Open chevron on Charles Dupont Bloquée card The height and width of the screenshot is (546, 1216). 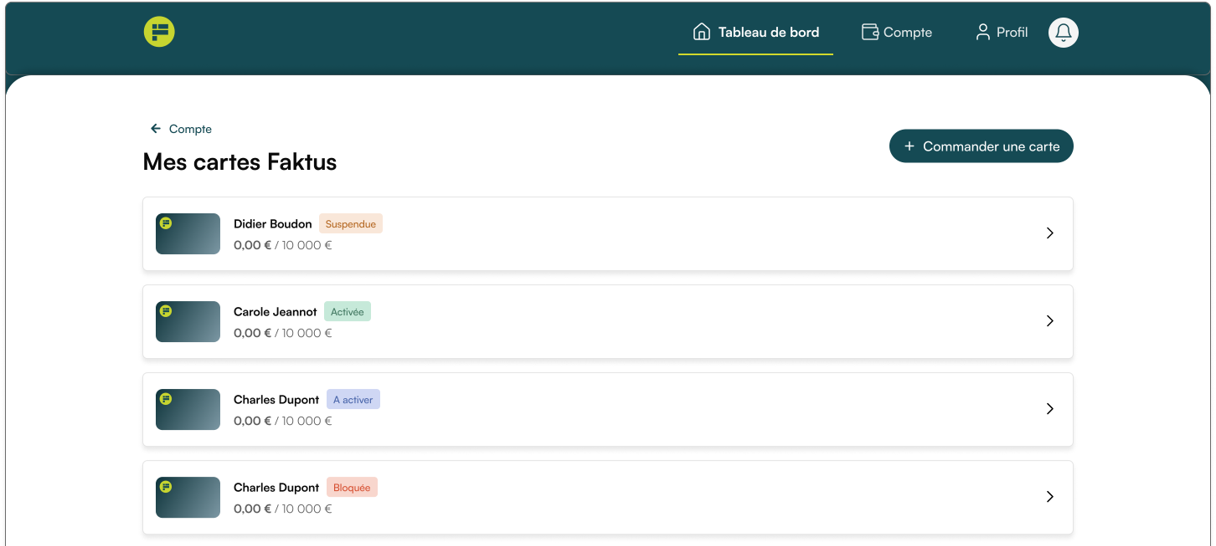1050,497
